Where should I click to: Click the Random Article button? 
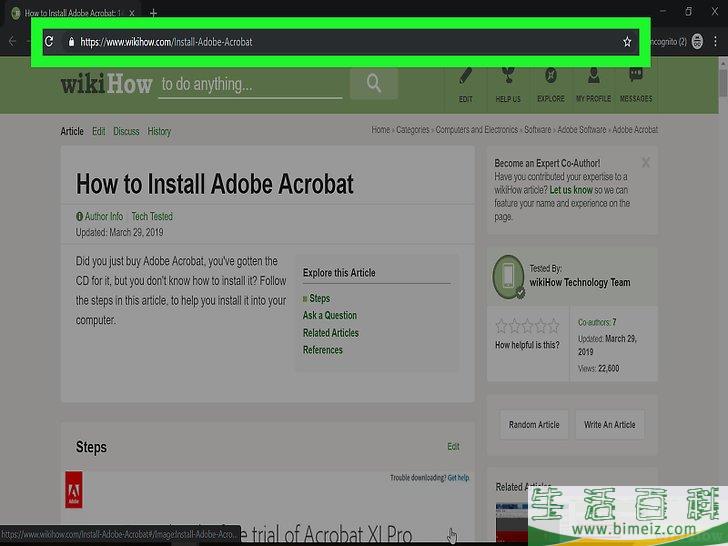click(x=534, y=424)
